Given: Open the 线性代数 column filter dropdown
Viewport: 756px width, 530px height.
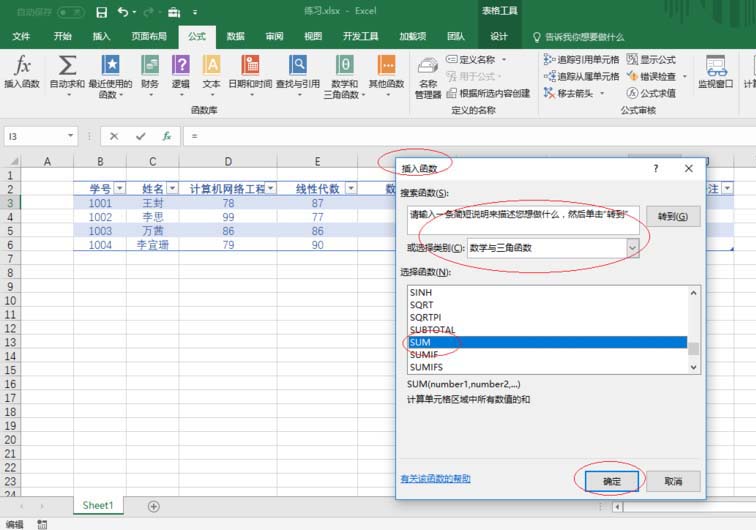Looking at the screenshot, I should click(351, 188).
